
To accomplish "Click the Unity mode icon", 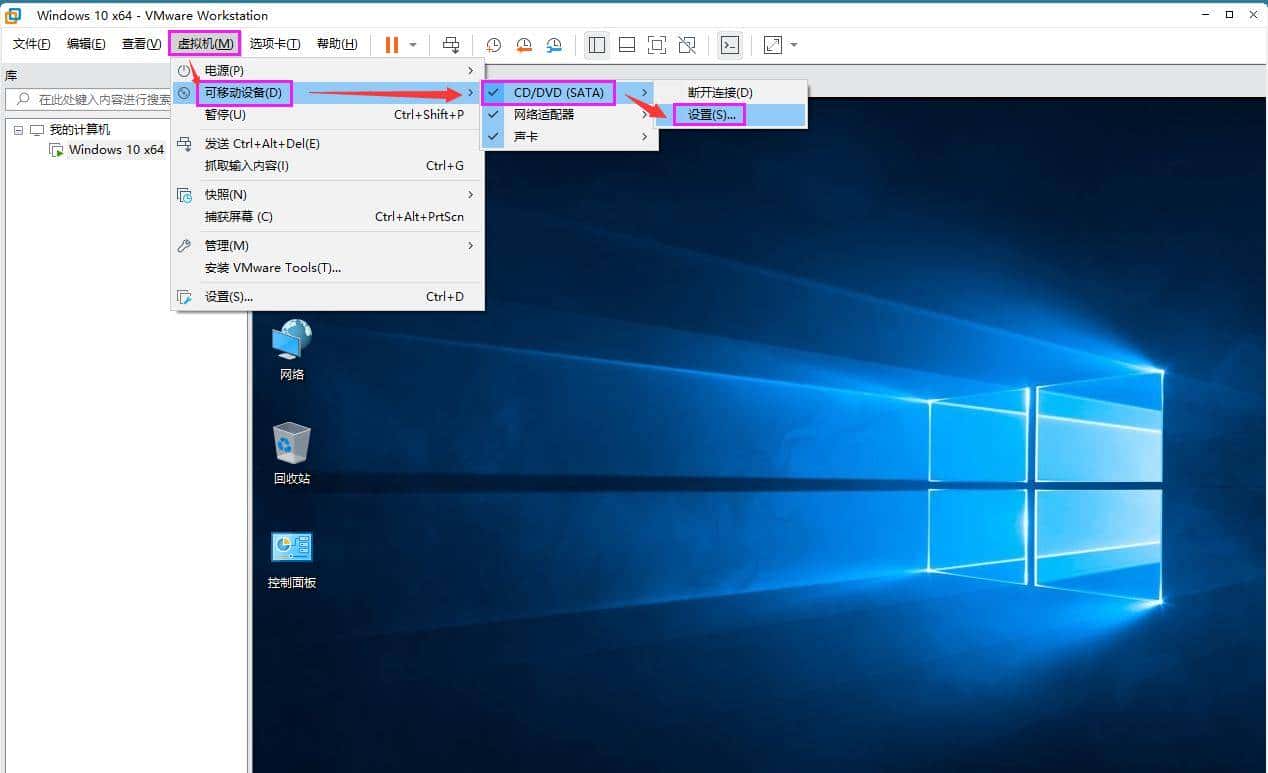I will [687, 45].
